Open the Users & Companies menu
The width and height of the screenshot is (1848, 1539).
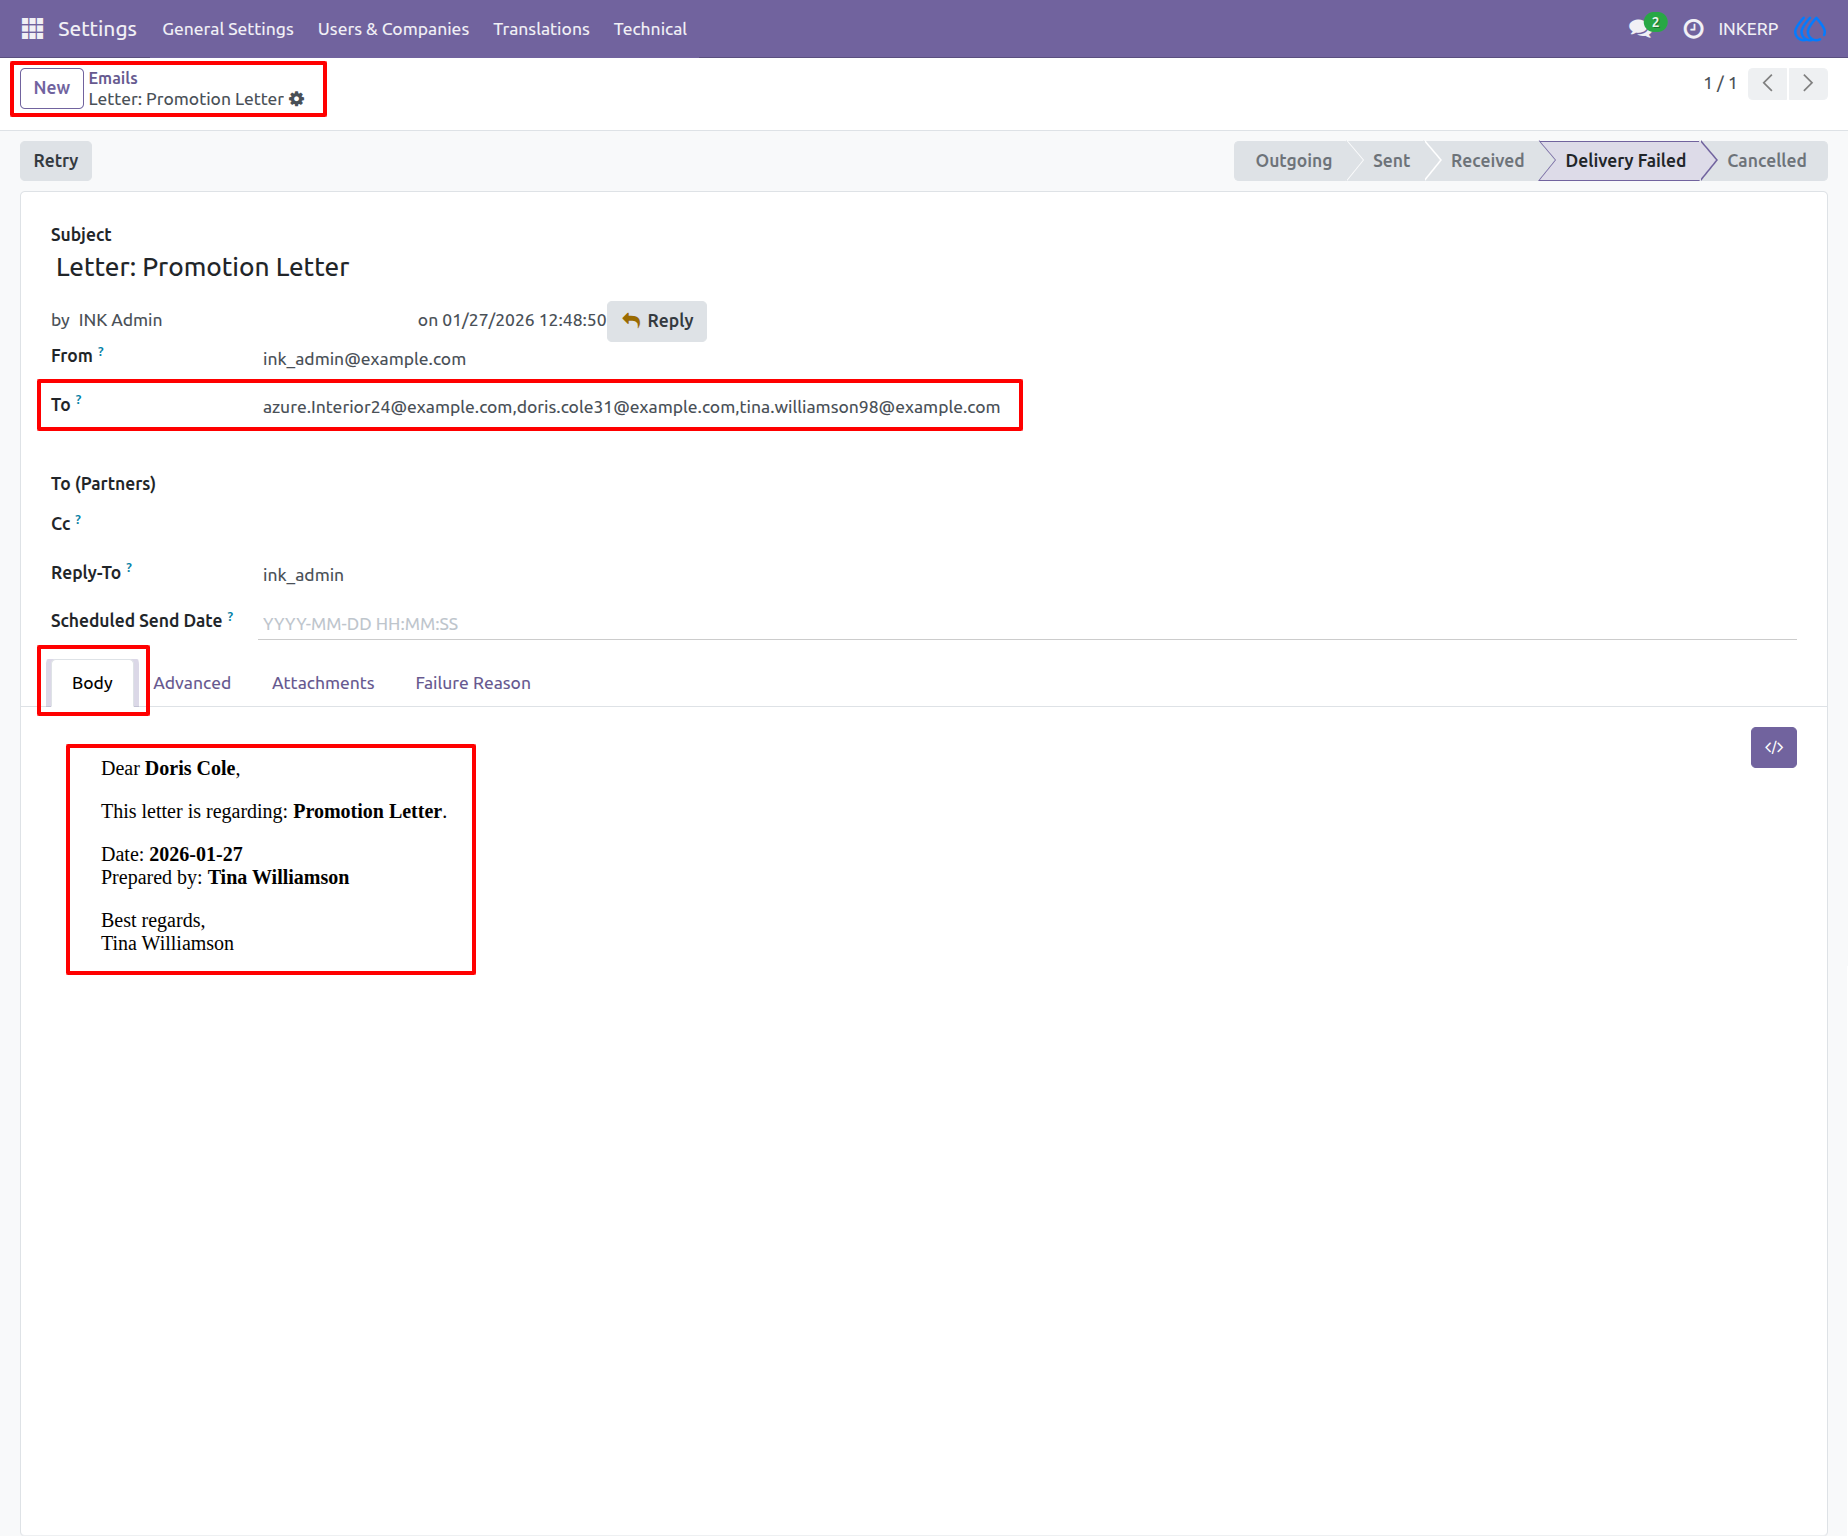tap(393, 29)
